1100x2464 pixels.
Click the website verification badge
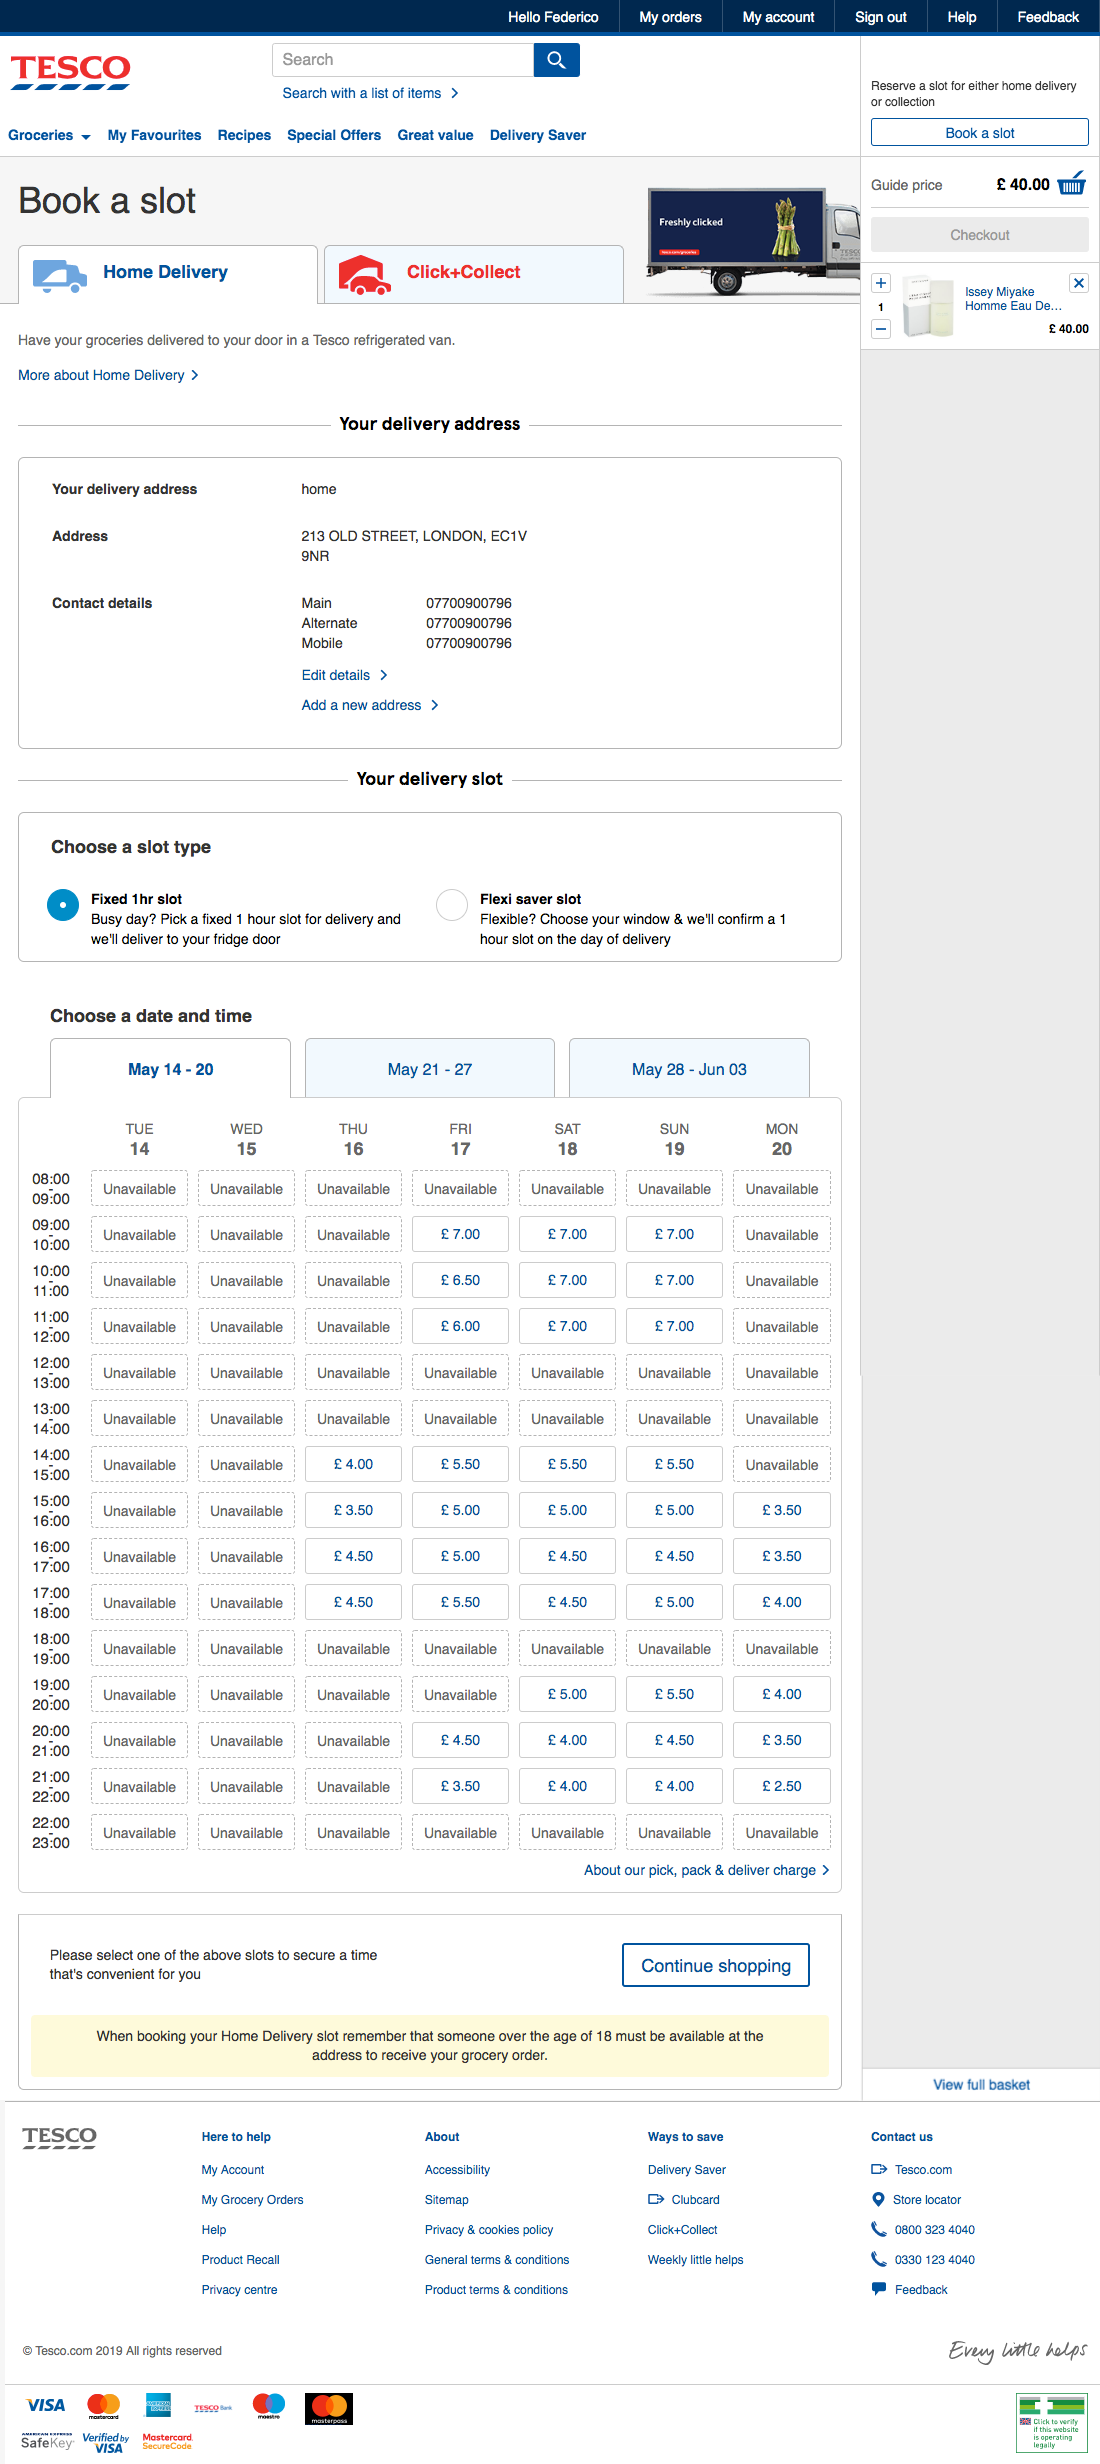pos(1051,2423)
